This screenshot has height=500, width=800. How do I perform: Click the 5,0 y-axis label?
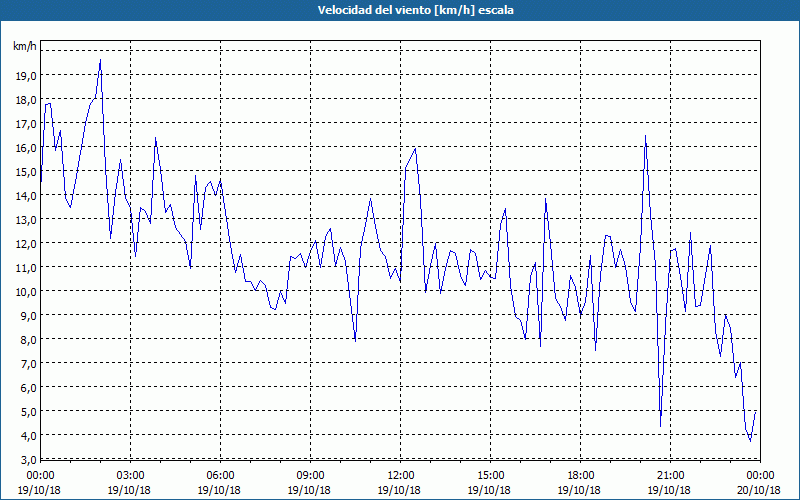tap(29, 411)
